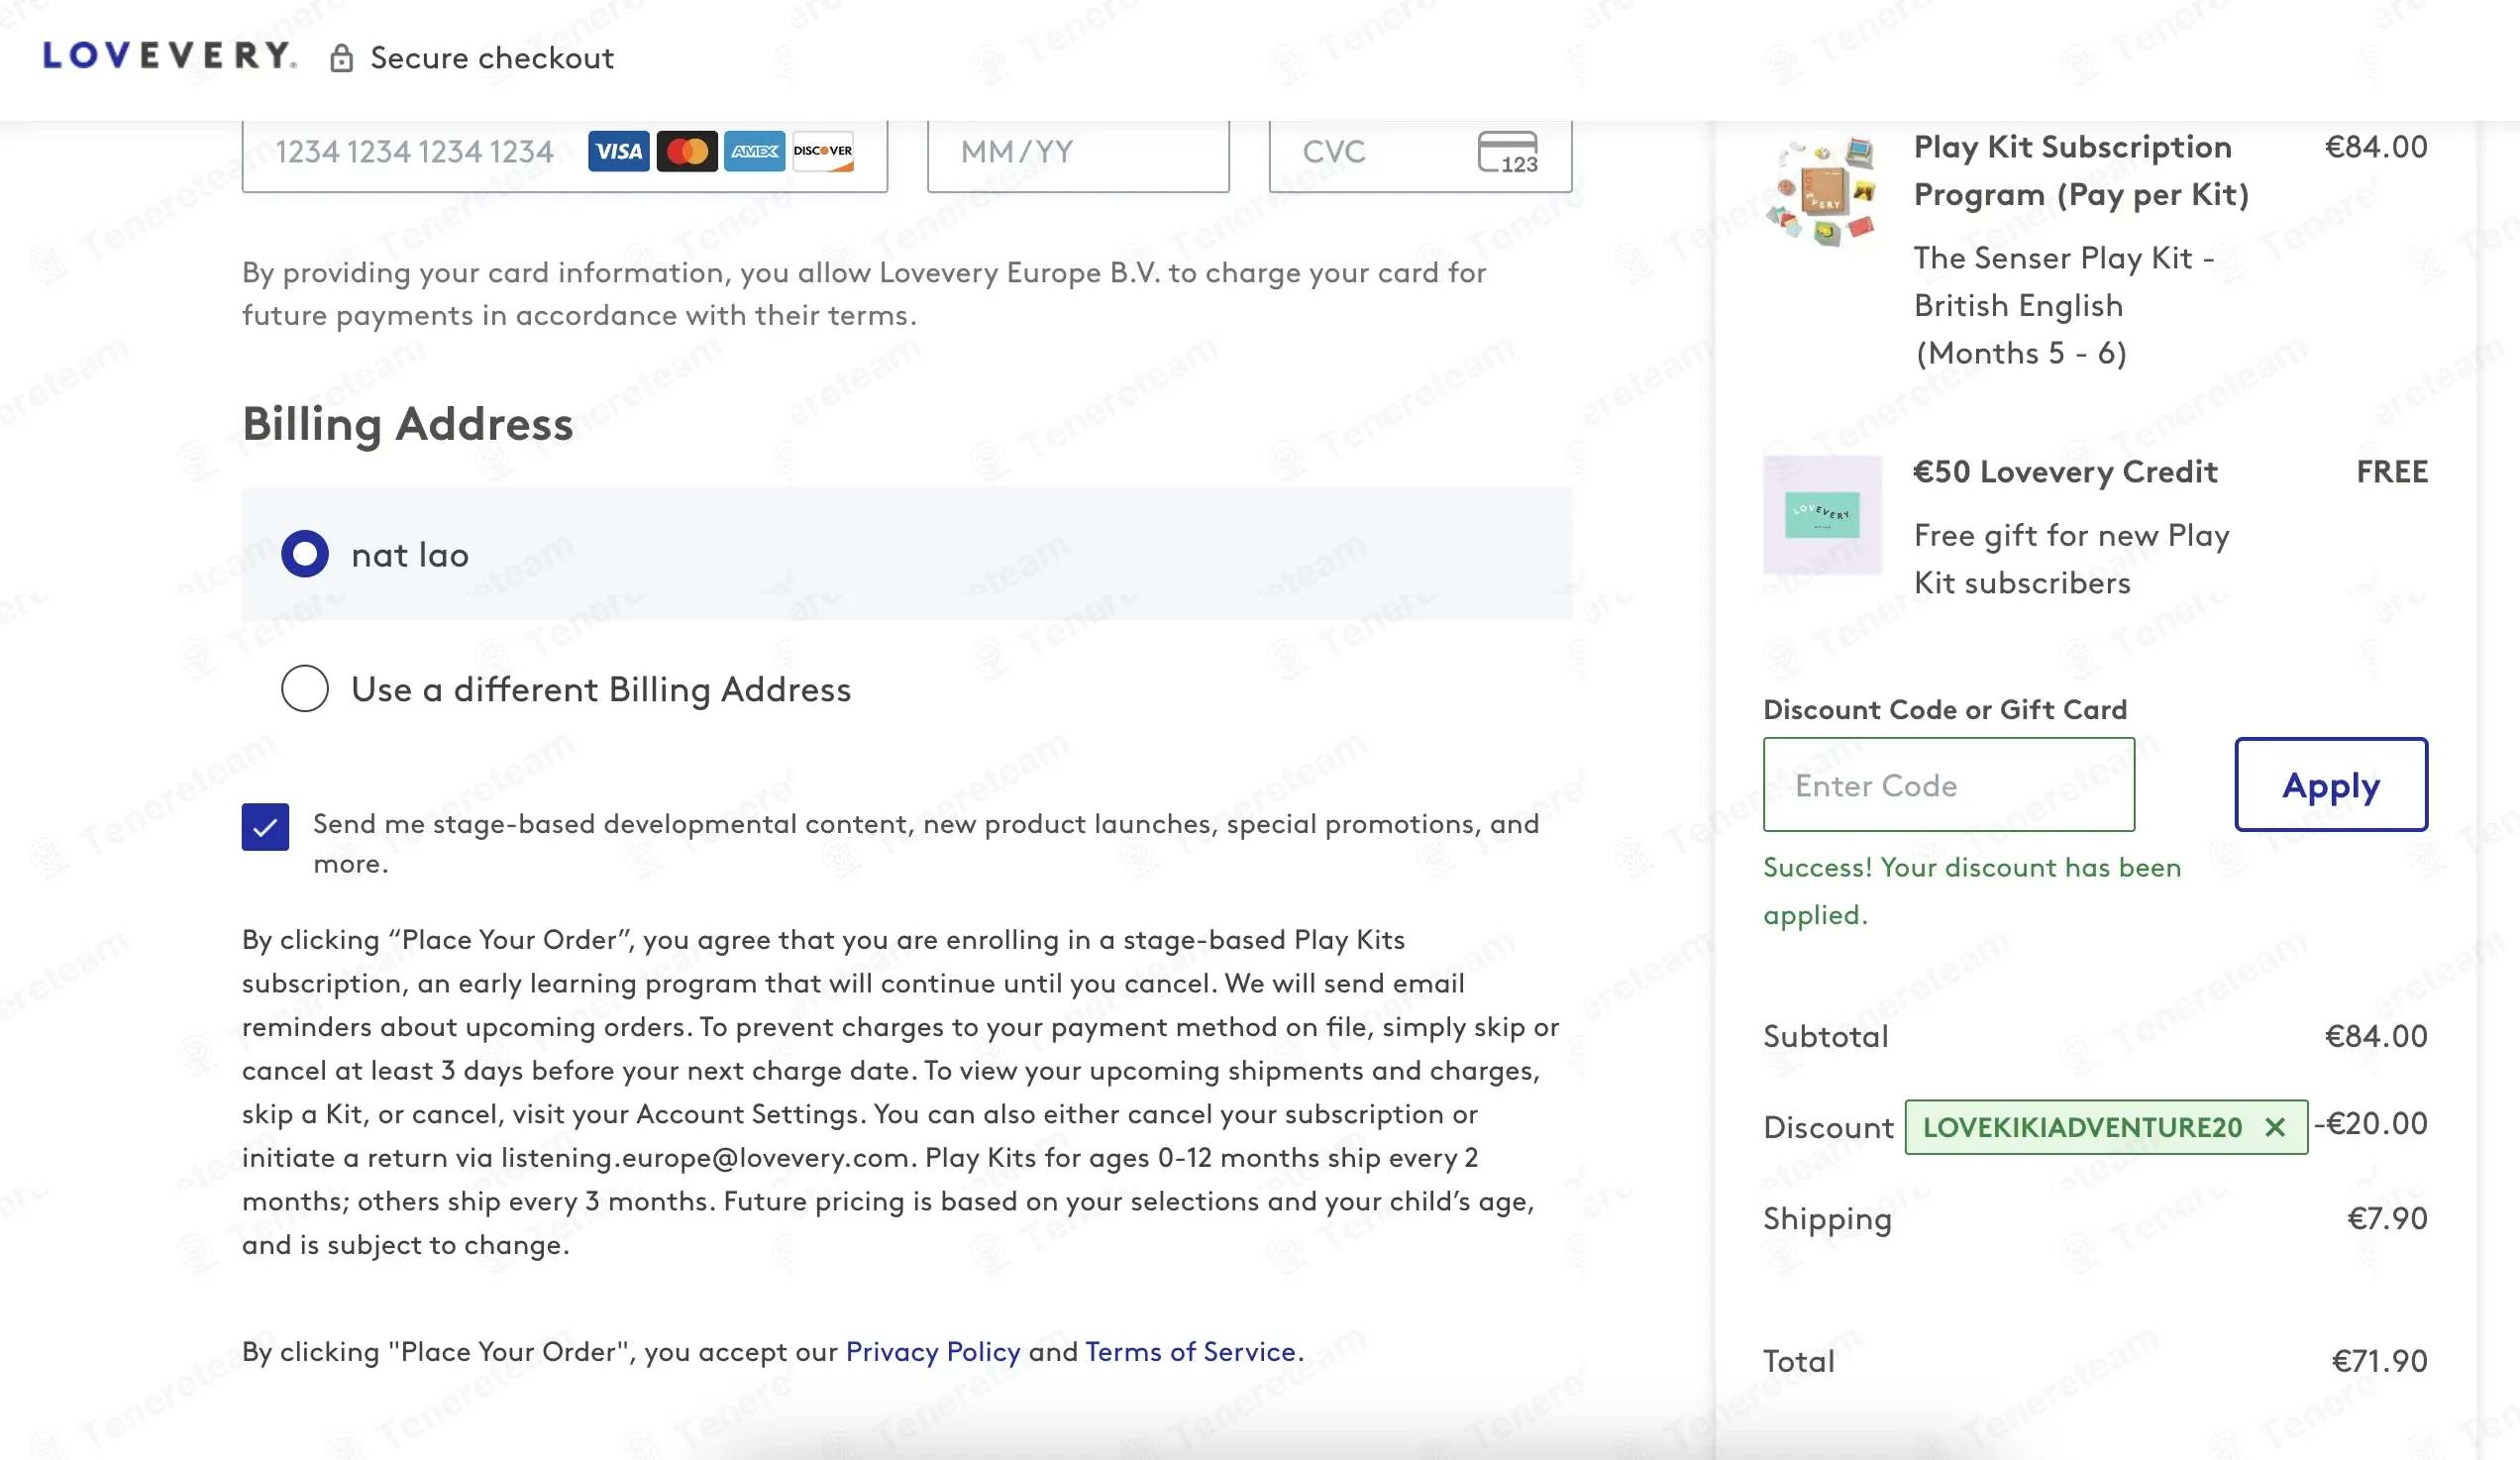Click the €50 Lovevery Credit title

click(x=2065, y=471)
